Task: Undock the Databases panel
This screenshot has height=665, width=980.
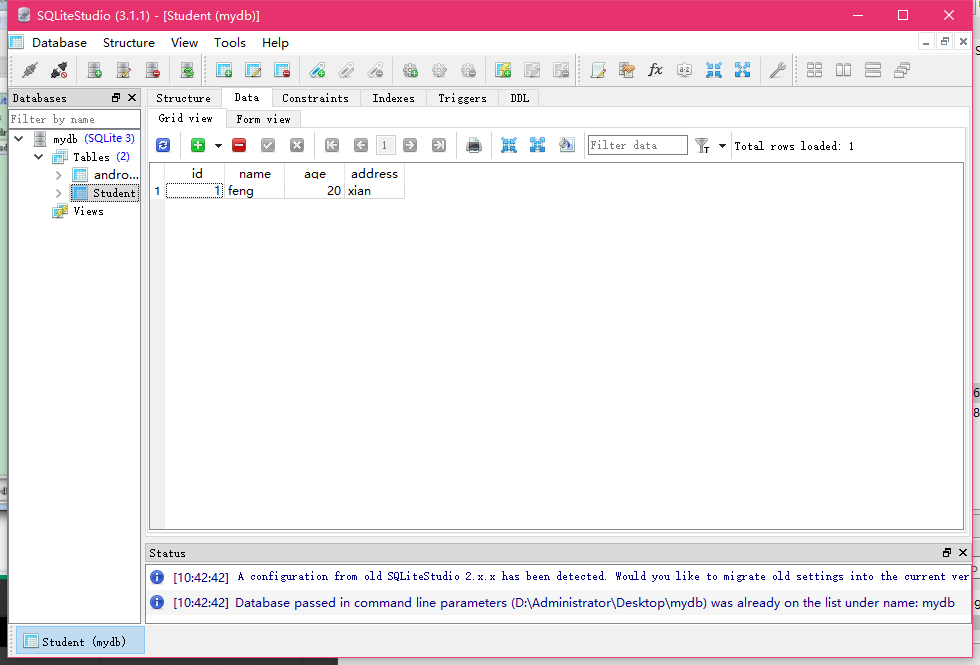Action: coord(116,98)
